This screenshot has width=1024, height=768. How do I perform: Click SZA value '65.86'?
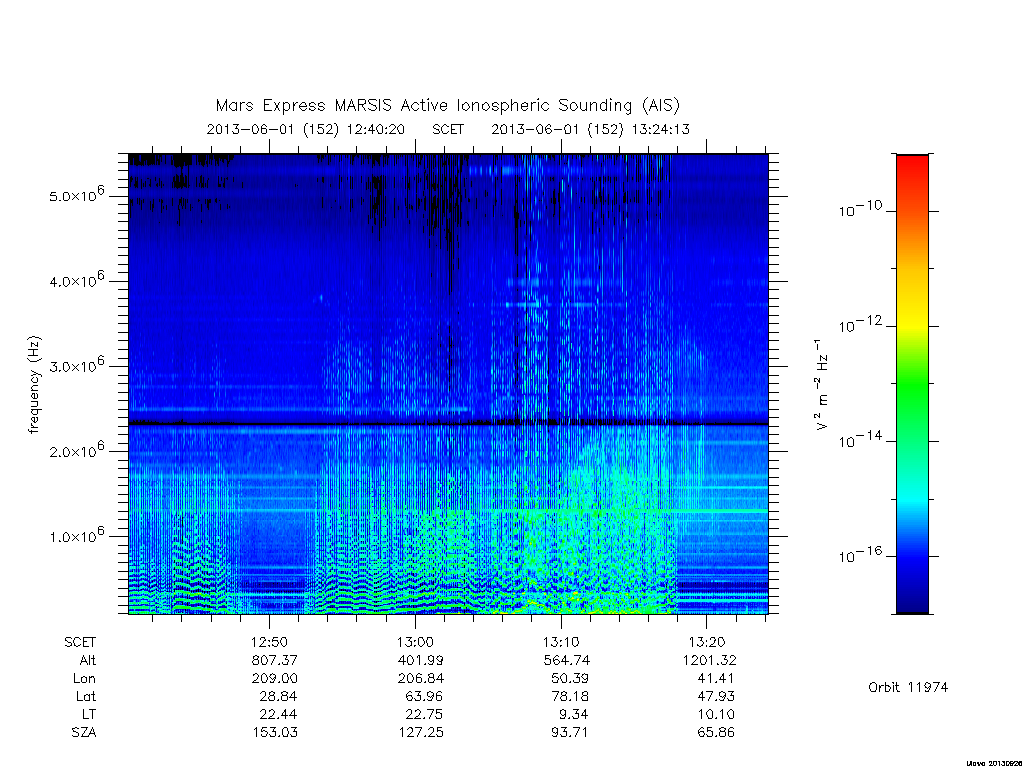(x=716, y=733)
